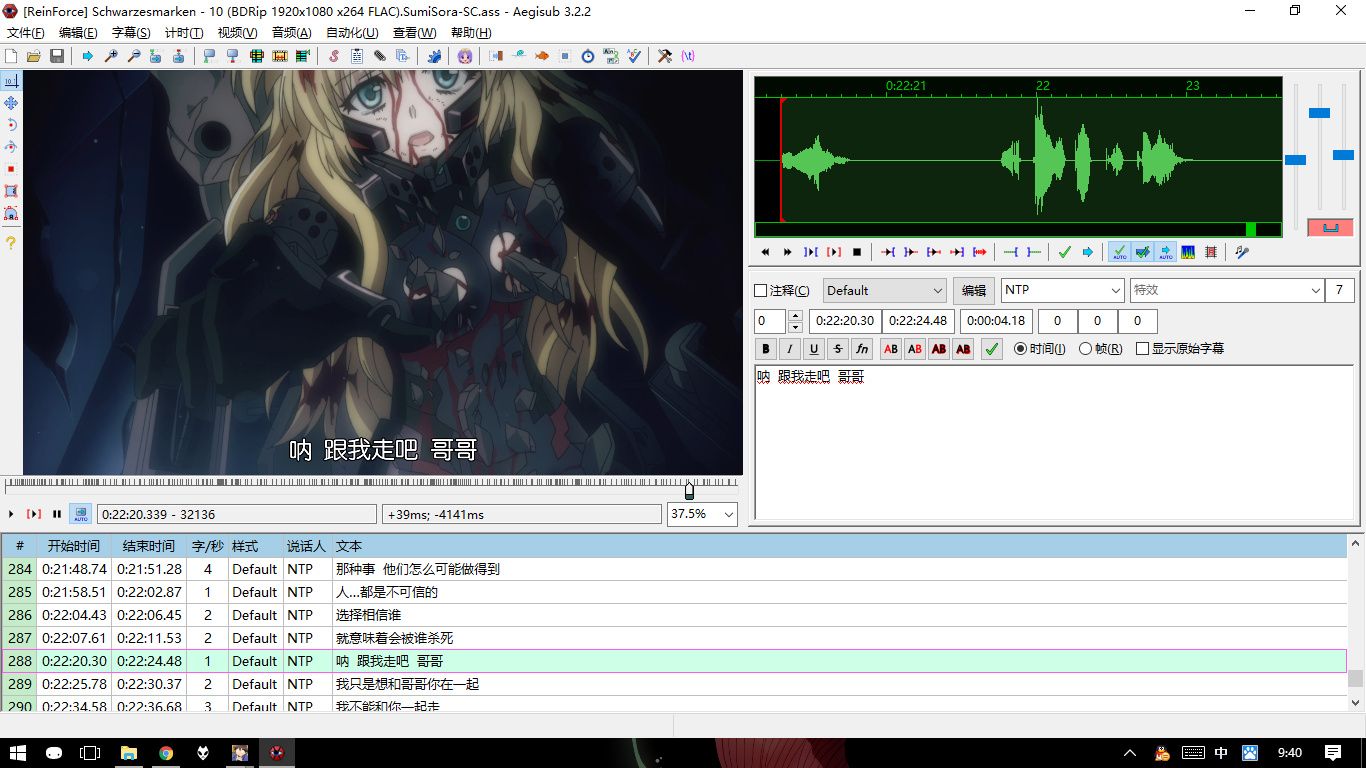The image size is (1366, 768).
Task: Open attachments paperclip icon
Action: point(380,56)
